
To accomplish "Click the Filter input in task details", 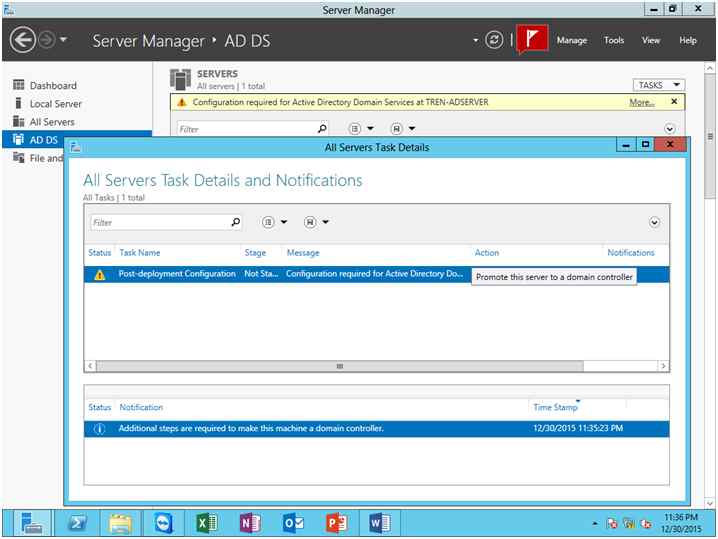I will click(160, 223).
